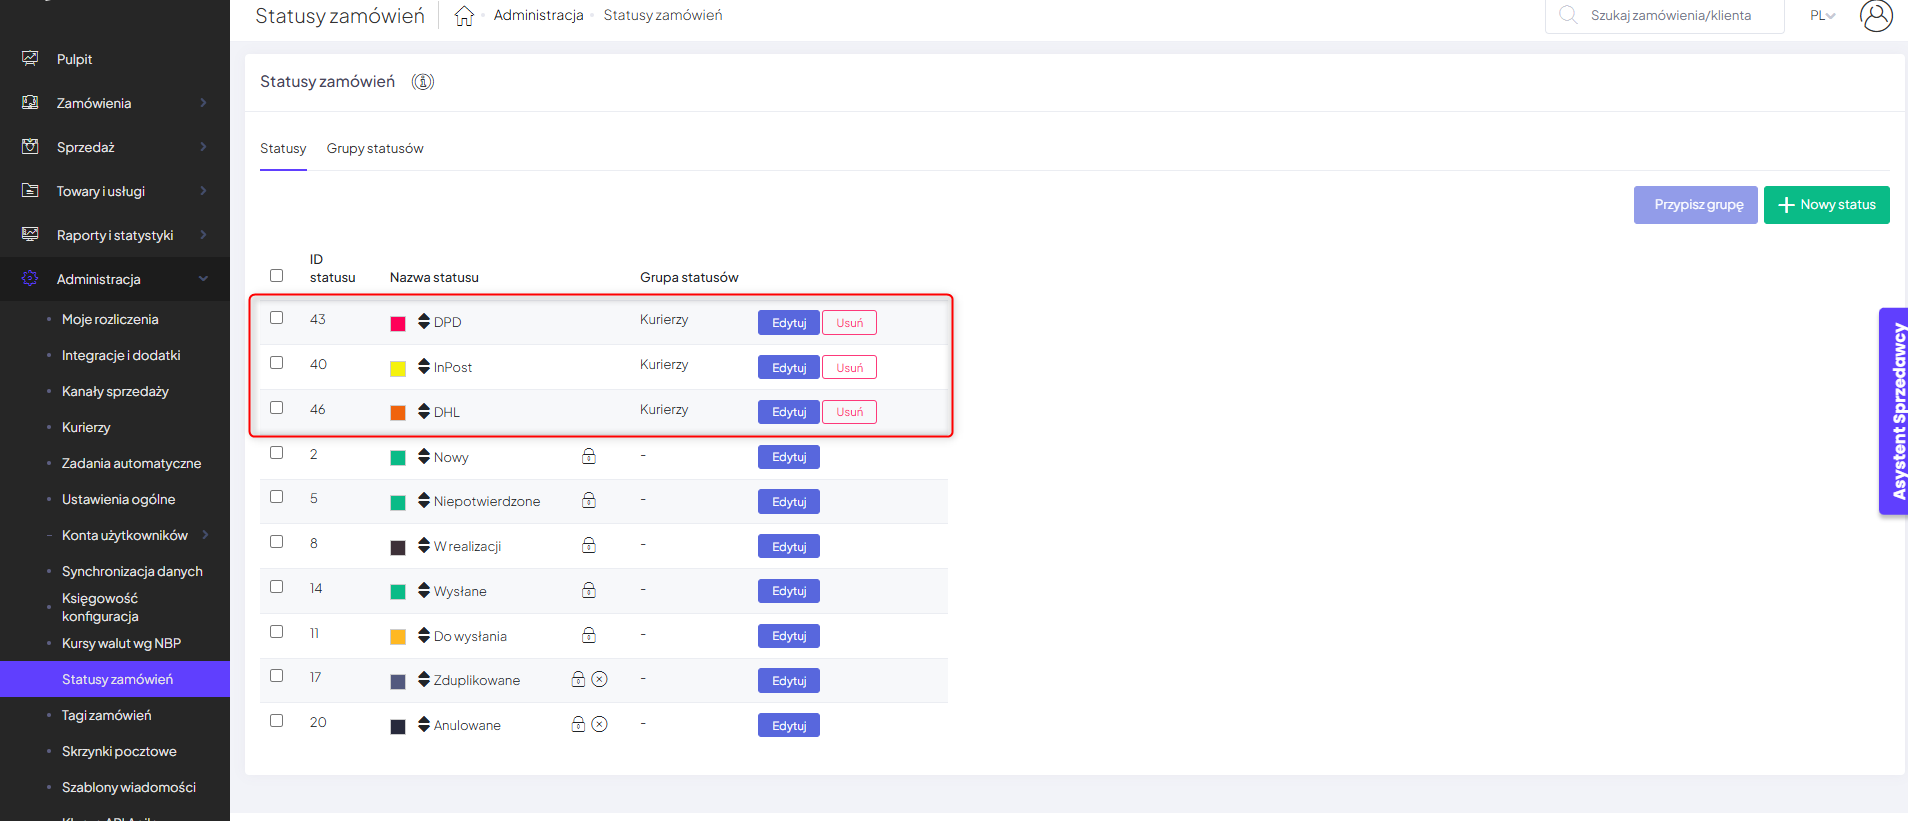The width and height of the screenshot is (1908, 821).
Task: Click the yellow InPost color swatch
Action: click(398, 368)
